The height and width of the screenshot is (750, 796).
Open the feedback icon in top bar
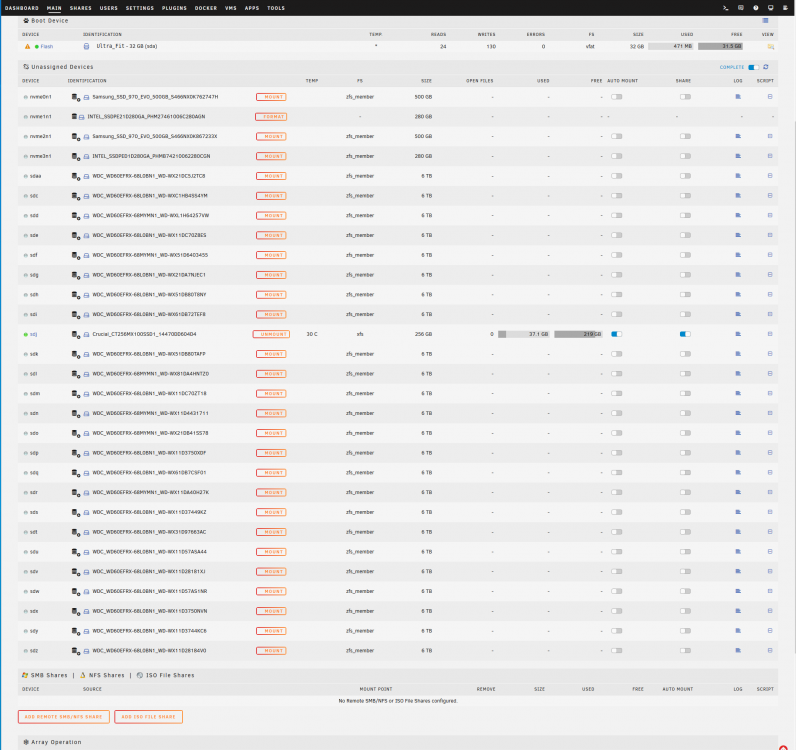(x=741, y=8)
